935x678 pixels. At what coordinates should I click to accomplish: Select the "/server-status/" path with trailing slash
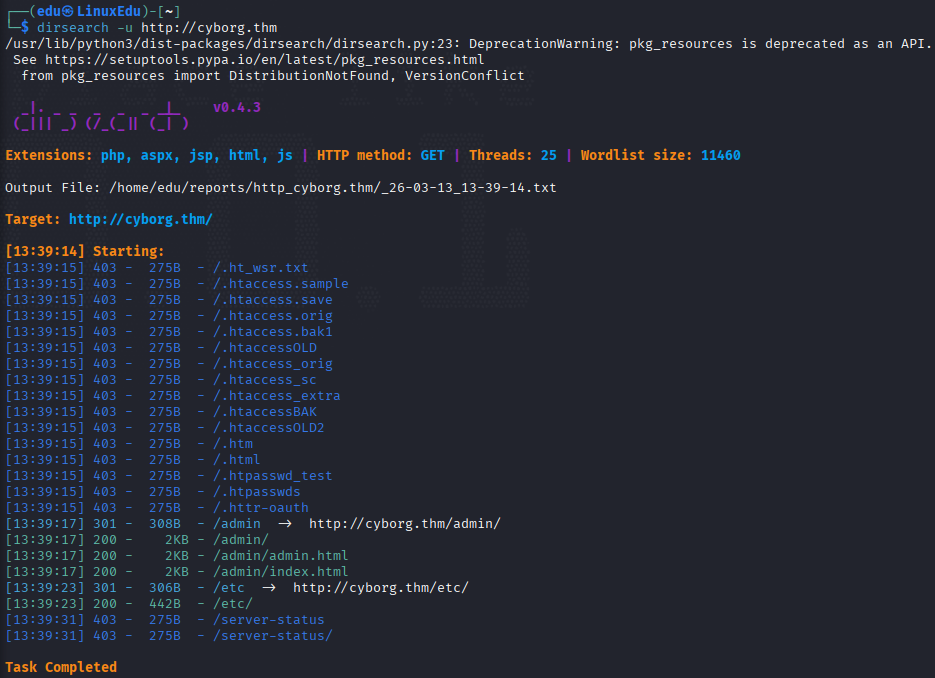point(273,636)
